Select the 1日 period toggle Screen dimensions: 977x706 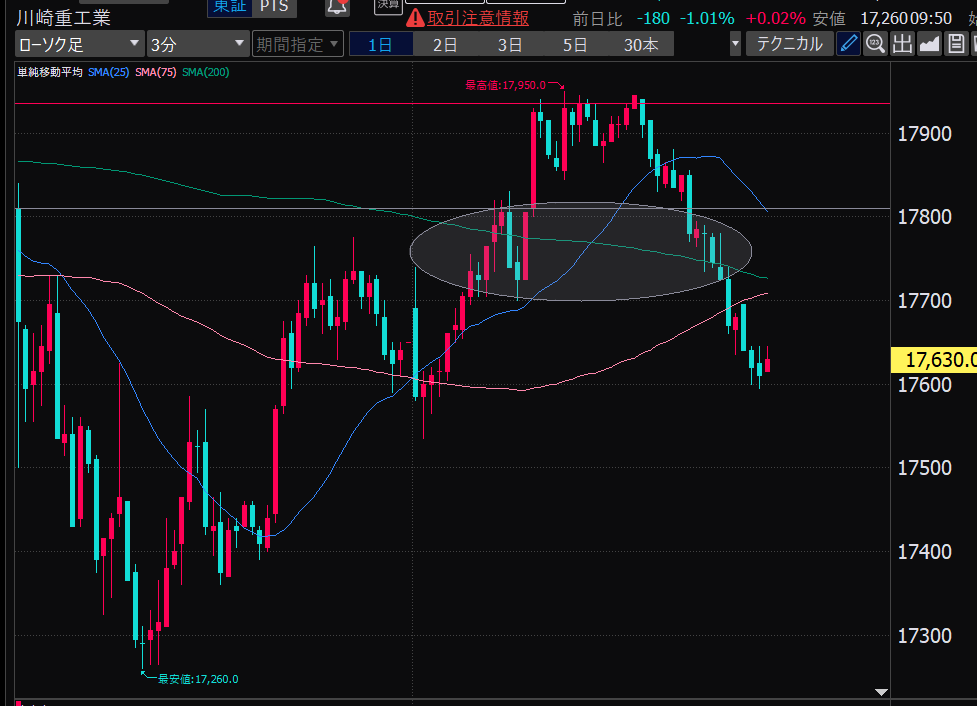[380, 44]
